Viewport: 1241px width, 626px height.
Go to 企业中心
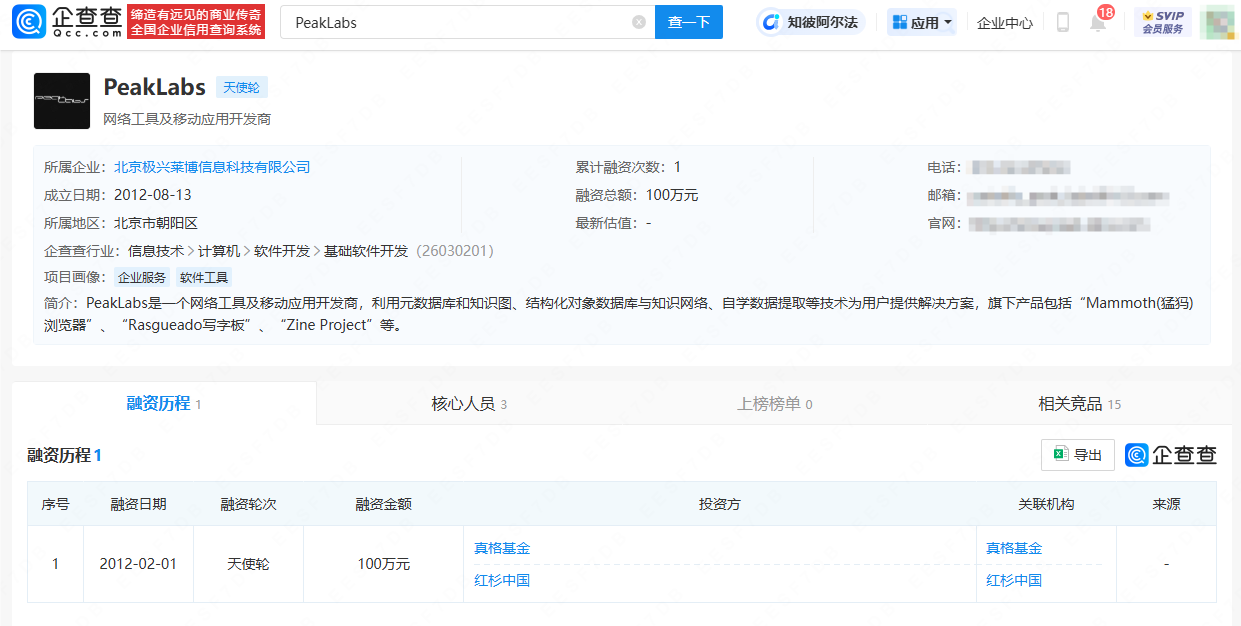(x=1005, y=22)
